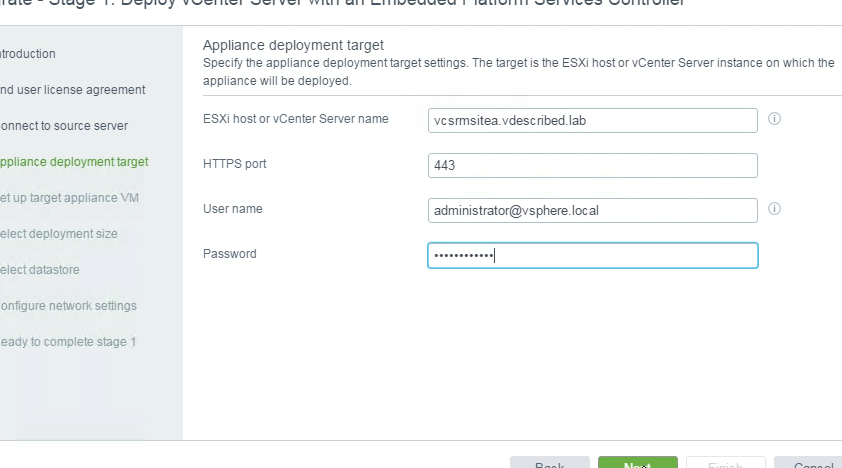Click the ESXi host or vCenter Server name label

click(x=296, y=119)
